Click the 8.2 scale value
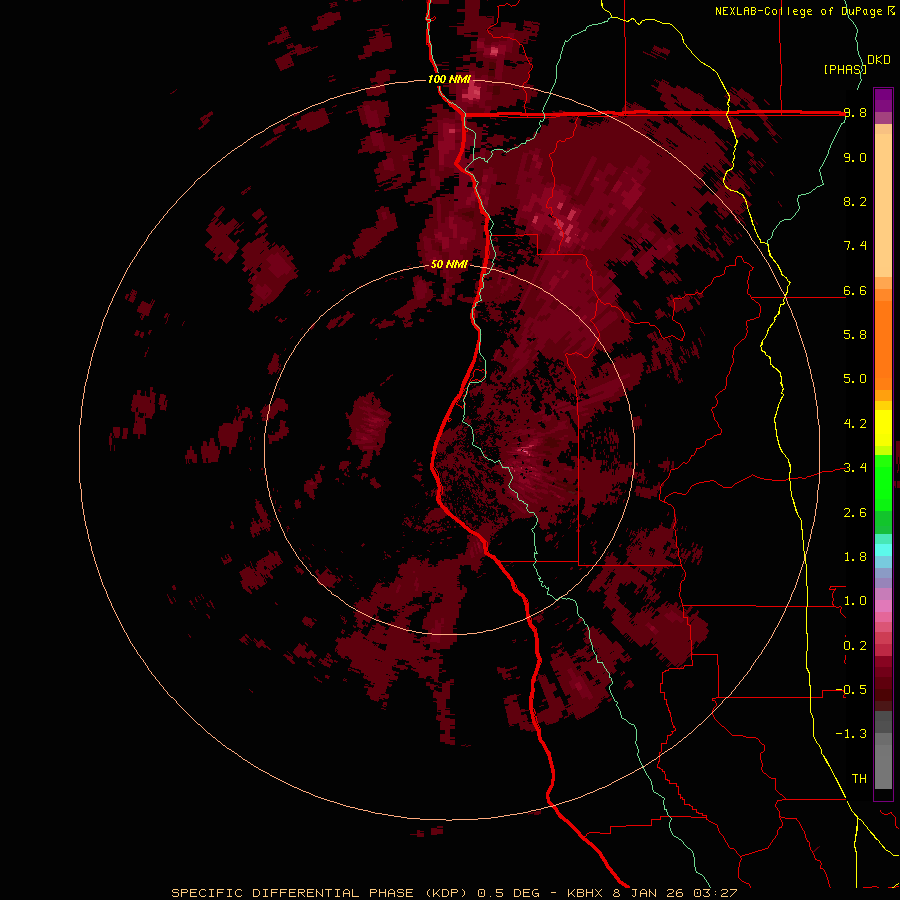The image size is (900, 900). (855, 201)
